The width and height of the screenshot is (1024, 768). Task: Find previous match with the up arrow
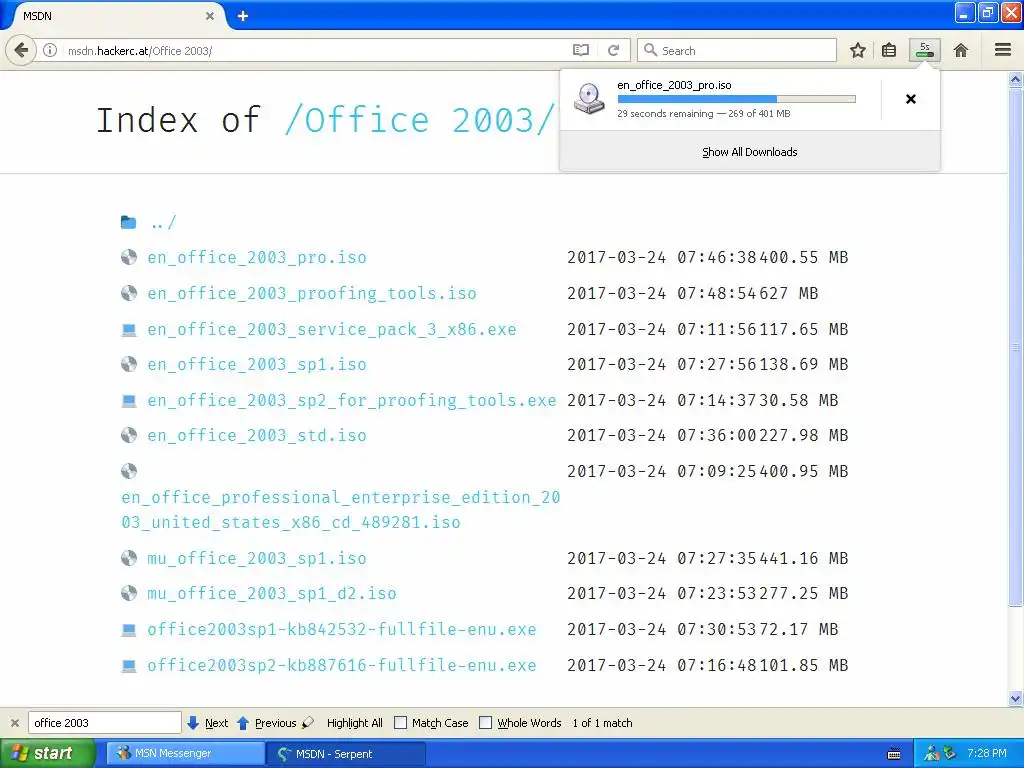243,723
